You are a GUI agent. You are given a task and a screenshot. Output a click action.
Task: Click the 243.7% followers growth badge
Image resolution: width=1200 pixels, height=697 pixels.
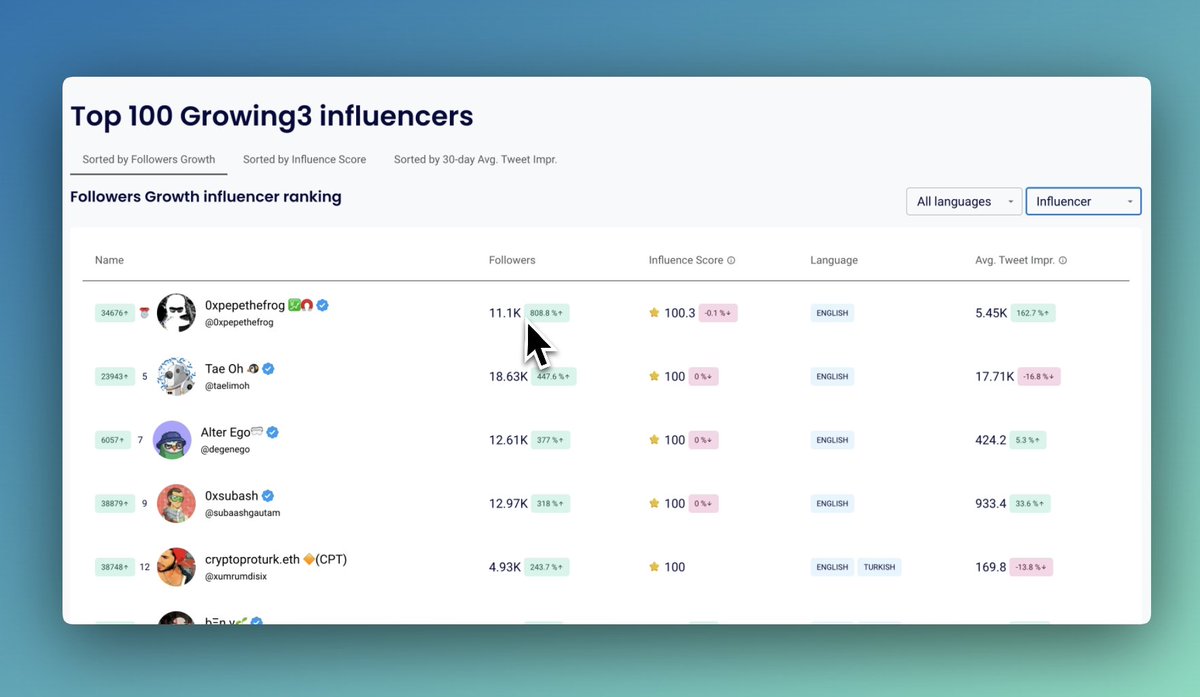(x=546, y=567)
